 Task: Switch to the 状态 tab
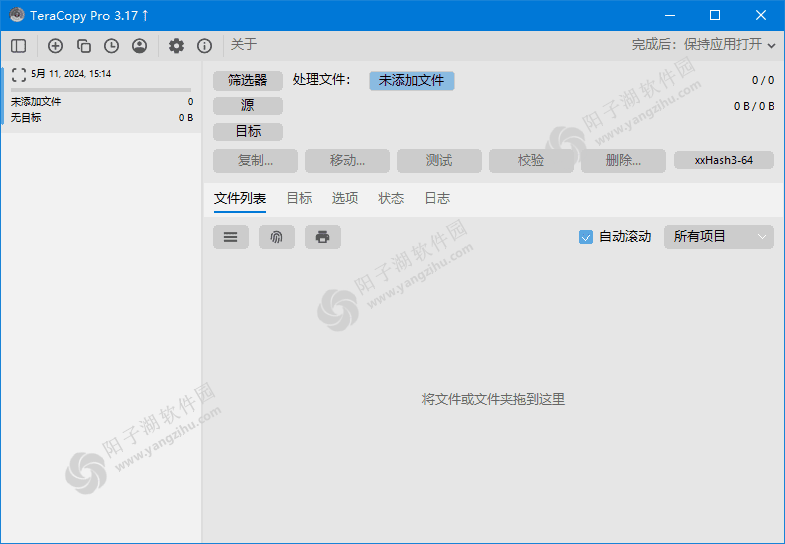tap(391, 198)
